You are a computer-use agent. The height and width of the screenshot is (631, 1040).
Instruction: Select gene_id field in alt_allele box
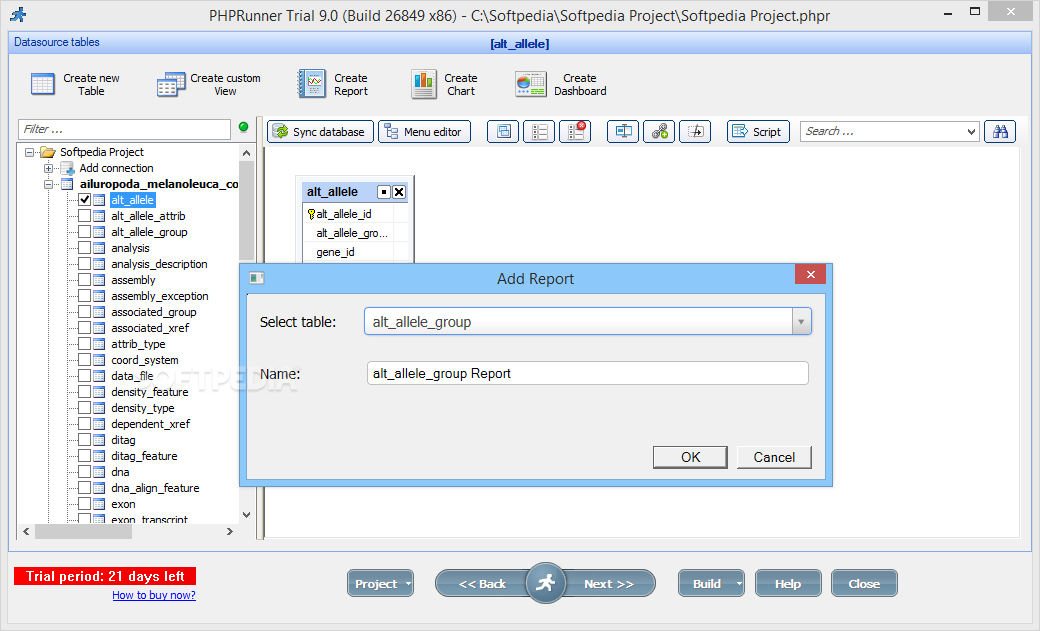pos(336,252)
